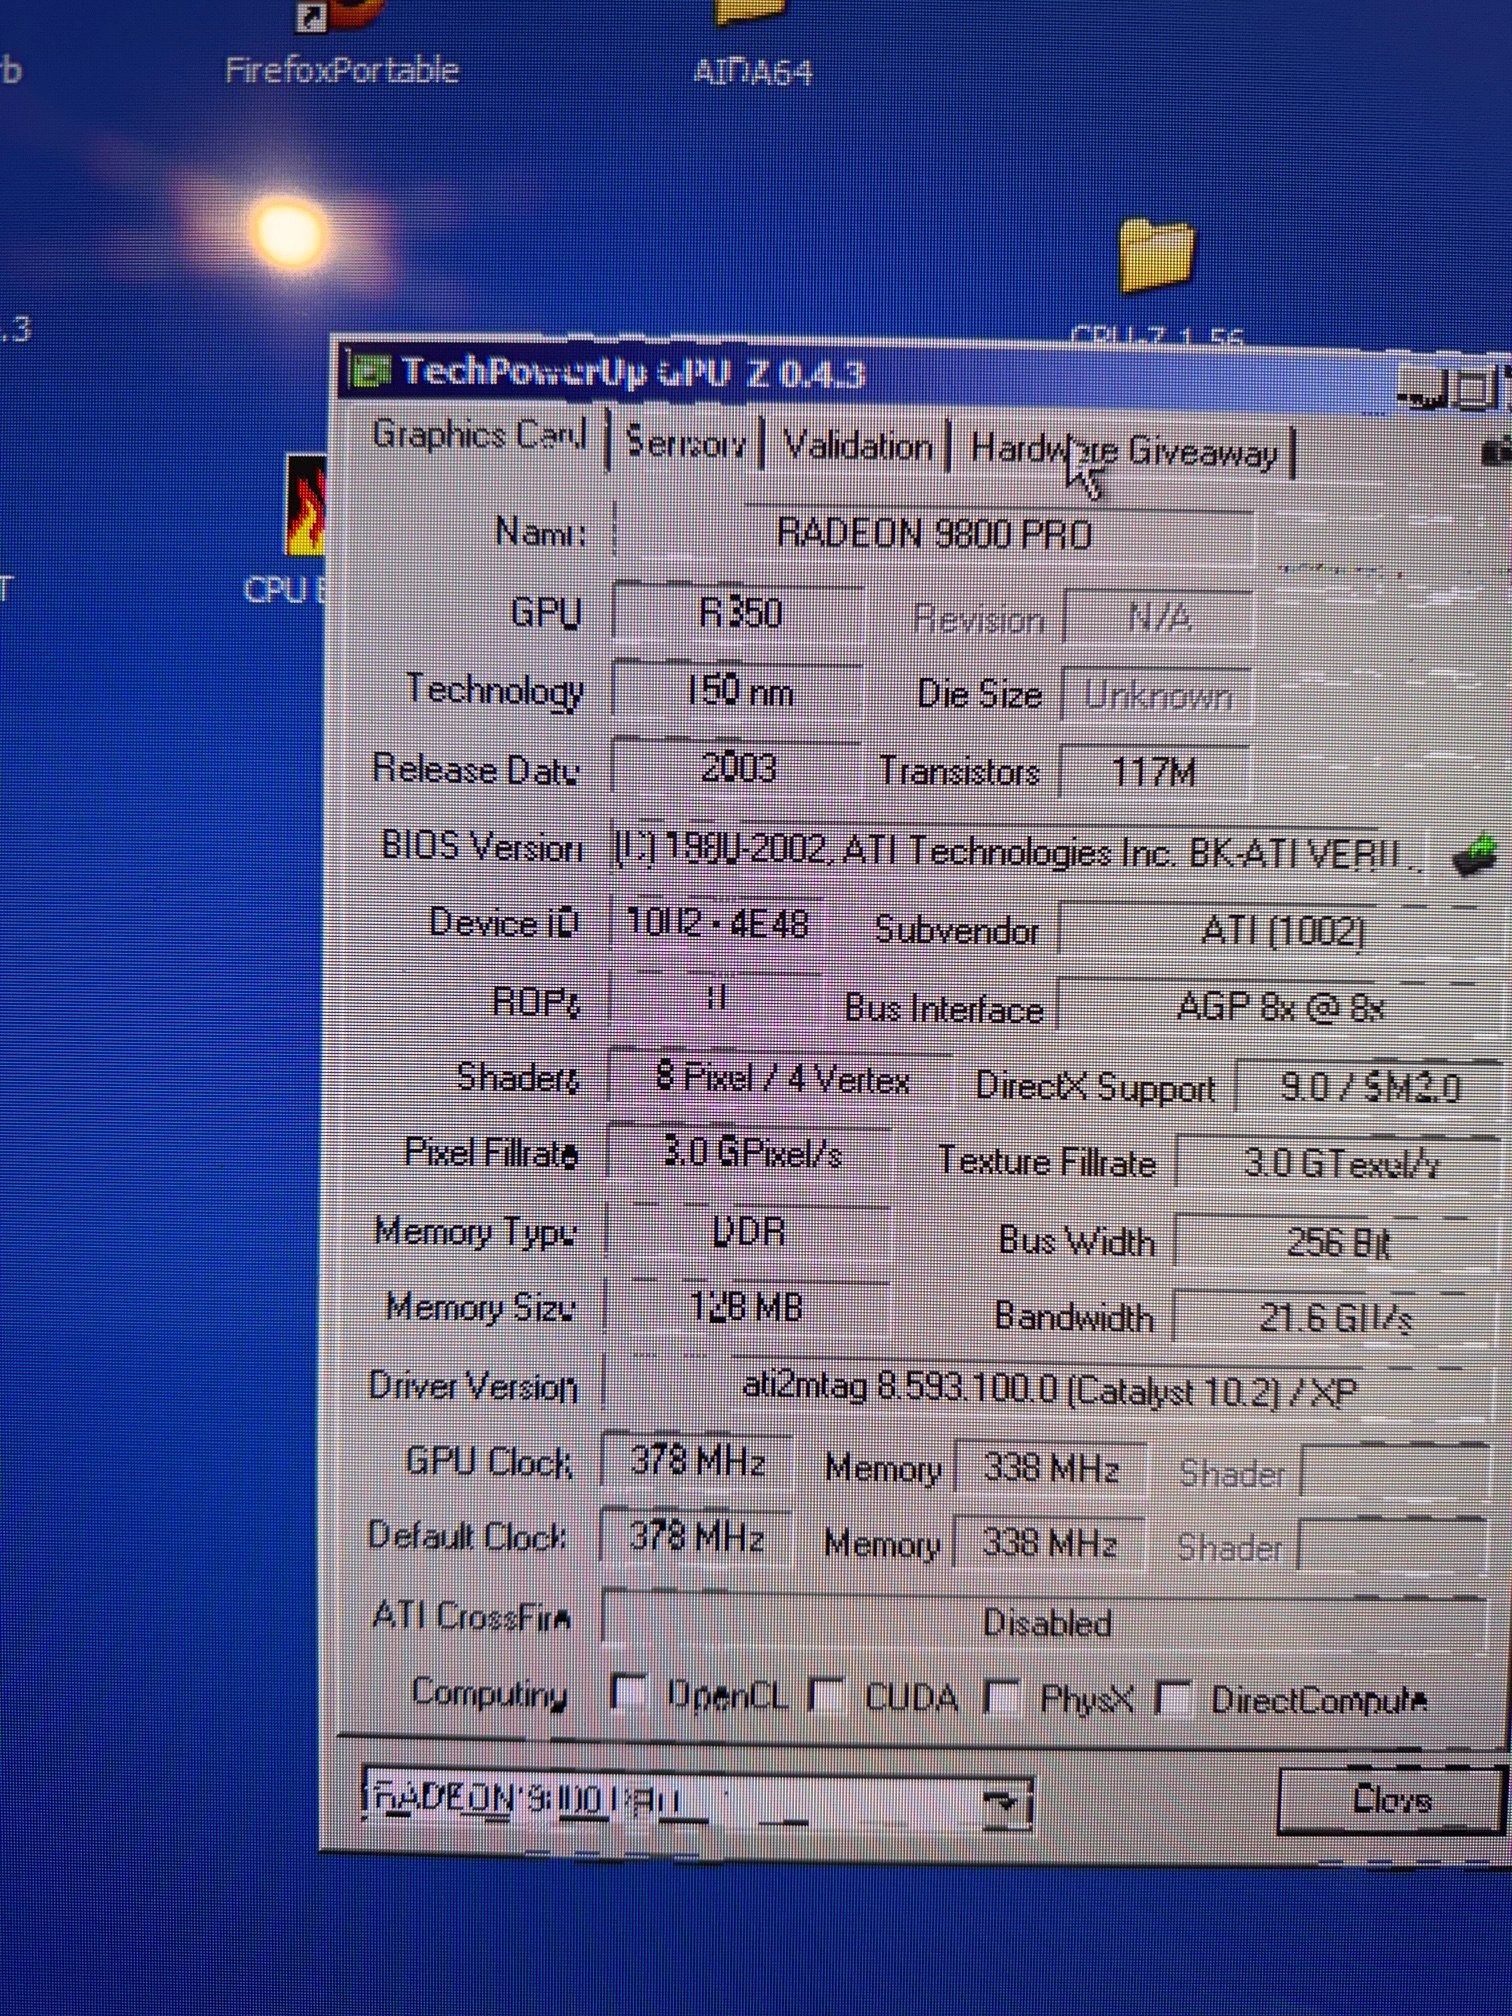Open the Validation tab
The image size is (1512, 2016).
[857, 446]
